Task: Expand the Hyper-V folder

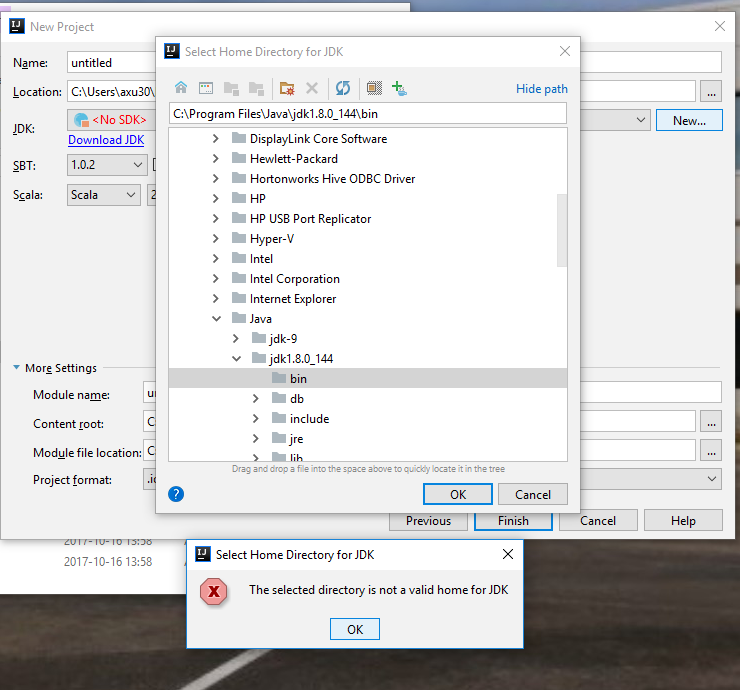Action: 216,239
